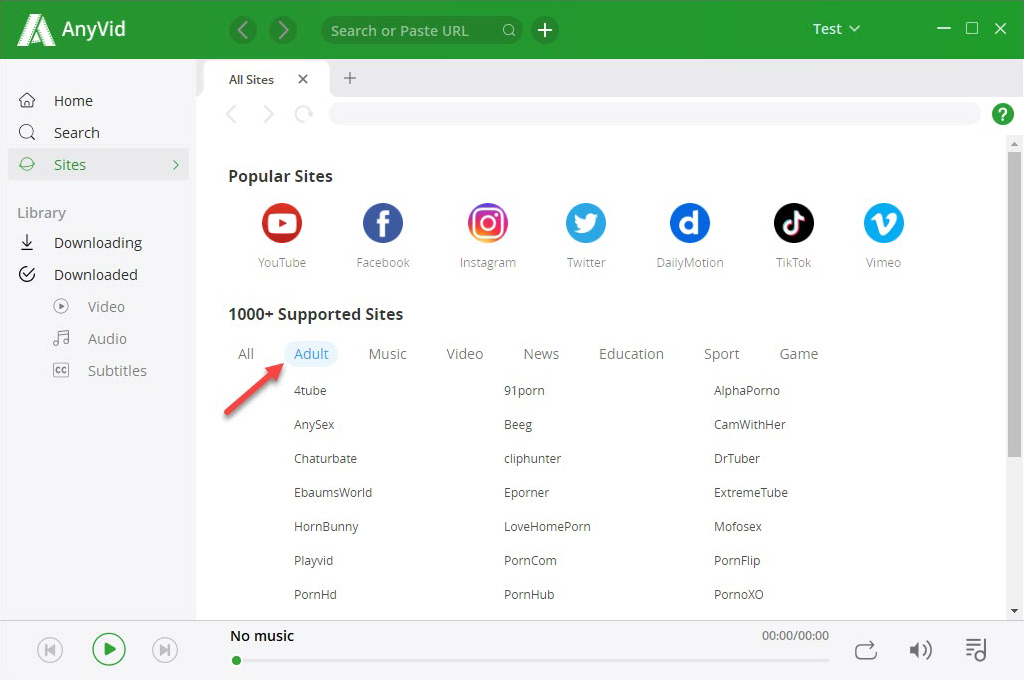Screen dimensions: 1024x680
Task: Toggle the repeat loop mode icon
Action: pyautogui.click(x=866, y=650)
